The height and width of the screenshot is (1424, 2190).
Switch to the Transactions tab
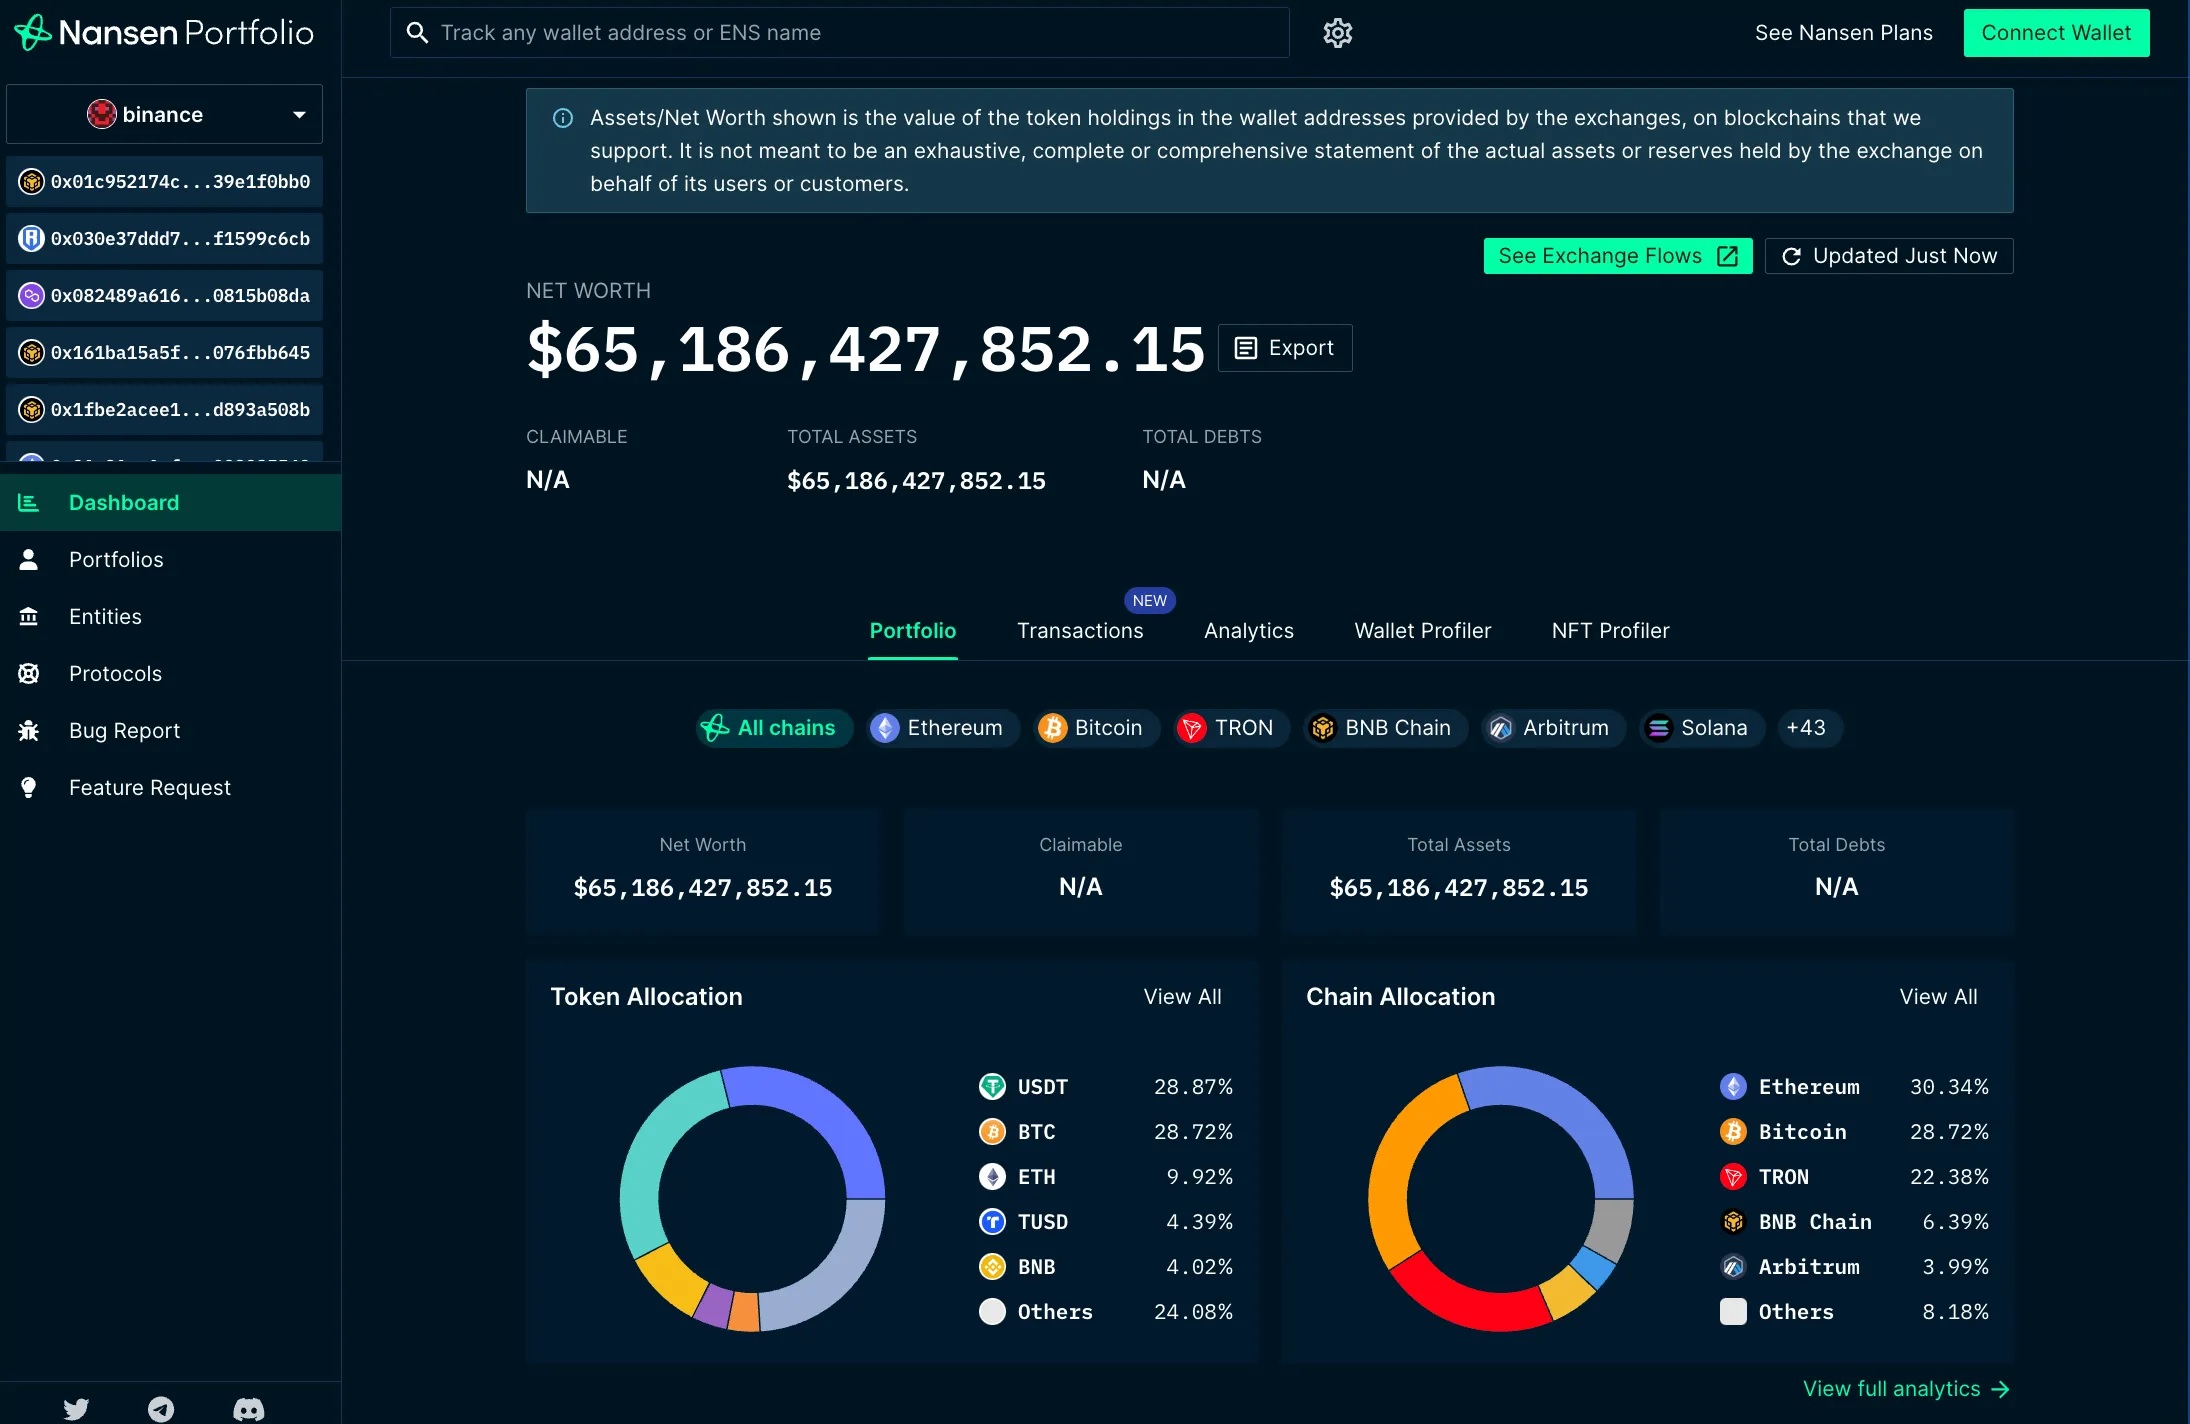1080,631
